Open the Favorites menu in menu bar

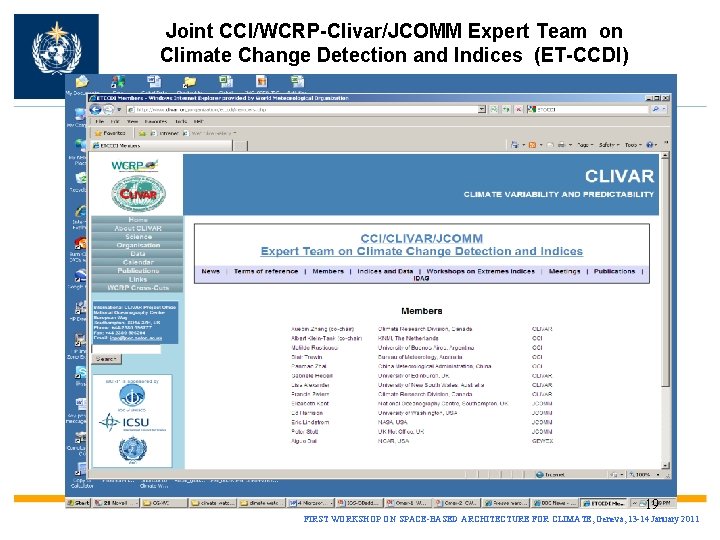point(156,122)
